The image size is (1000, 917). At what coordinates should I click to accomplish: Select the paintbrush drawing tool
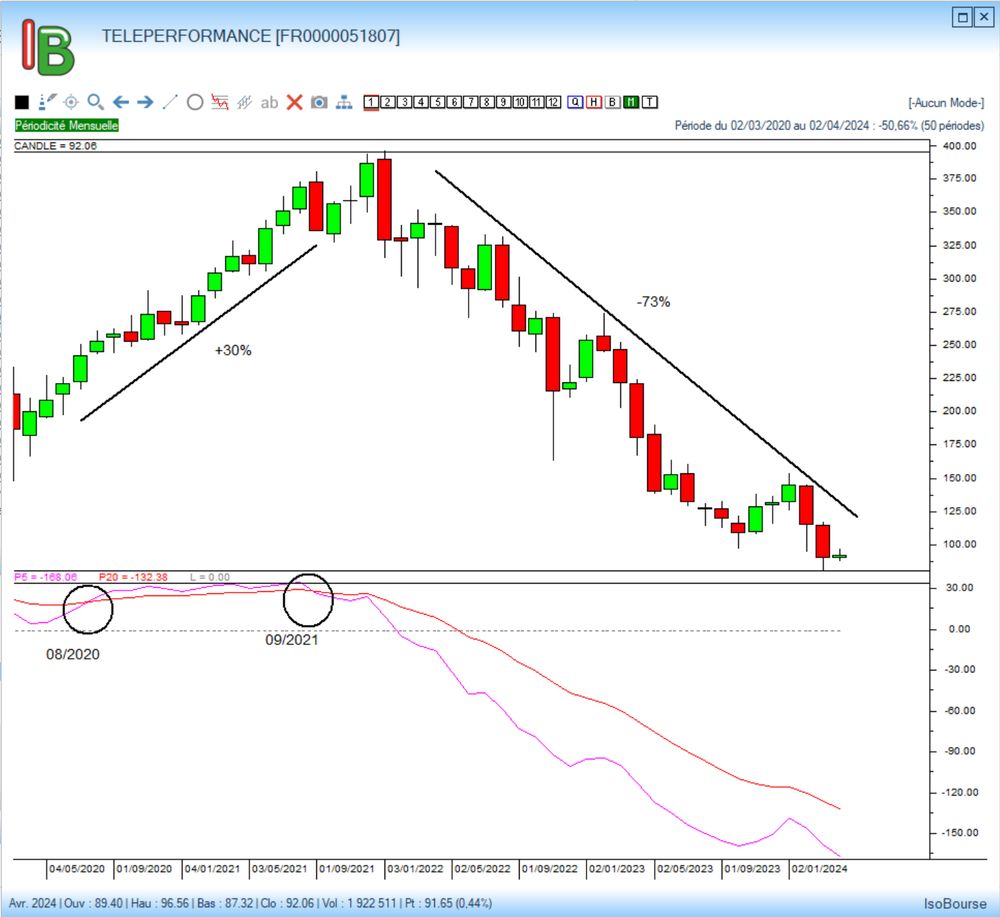[x=47, y=101]
